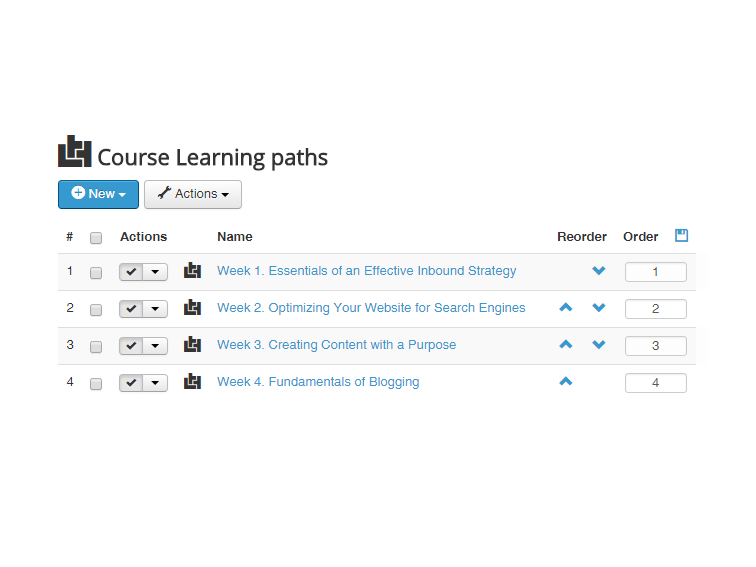This screenshot has height=567, width=756.
Task: Open Week 1 Essentials of Inbound Strategy link
Action: click(x=366, y=271)
